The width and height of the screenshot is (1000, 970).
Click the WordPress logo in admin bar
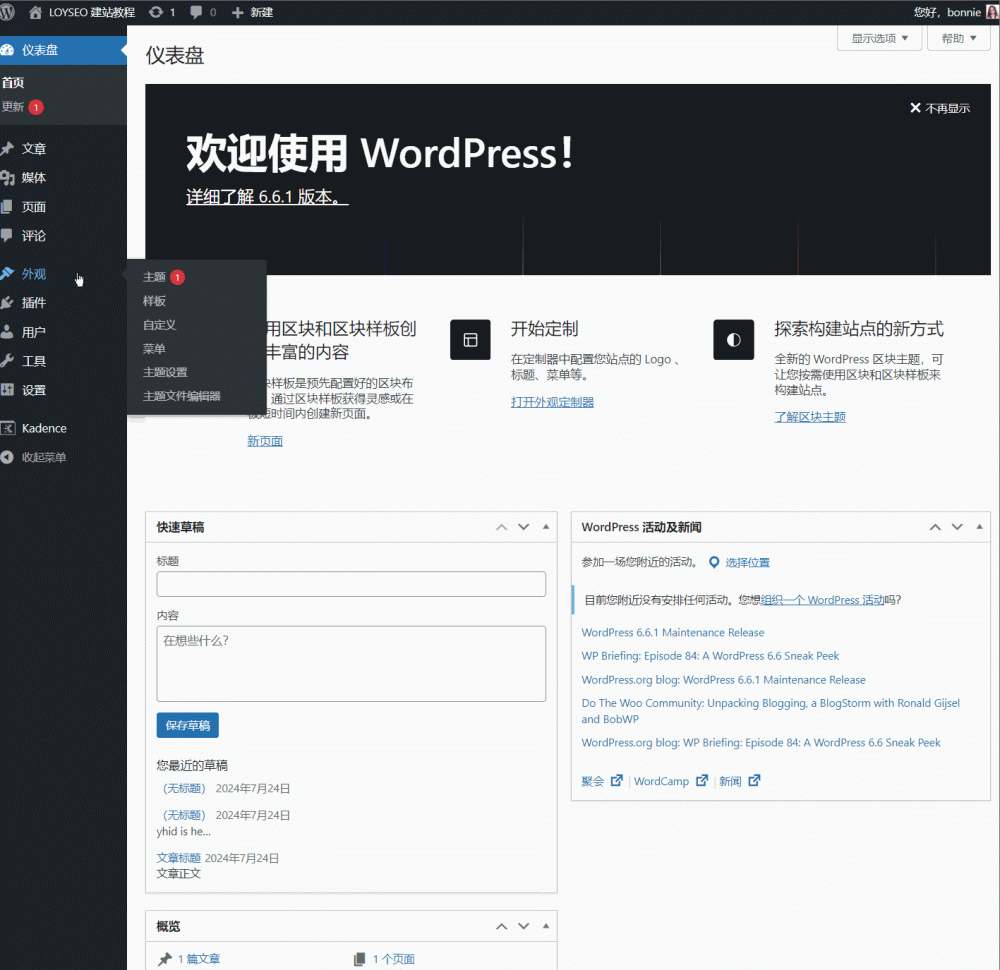point(7,12)
